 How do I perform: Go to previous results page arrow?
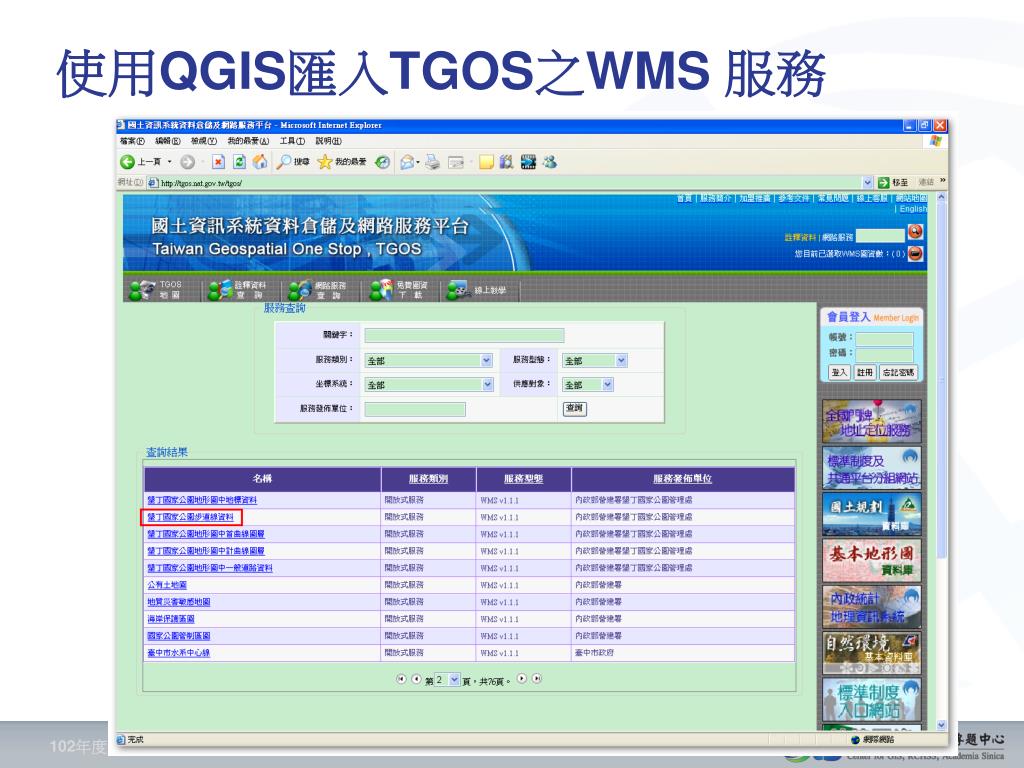416,679
